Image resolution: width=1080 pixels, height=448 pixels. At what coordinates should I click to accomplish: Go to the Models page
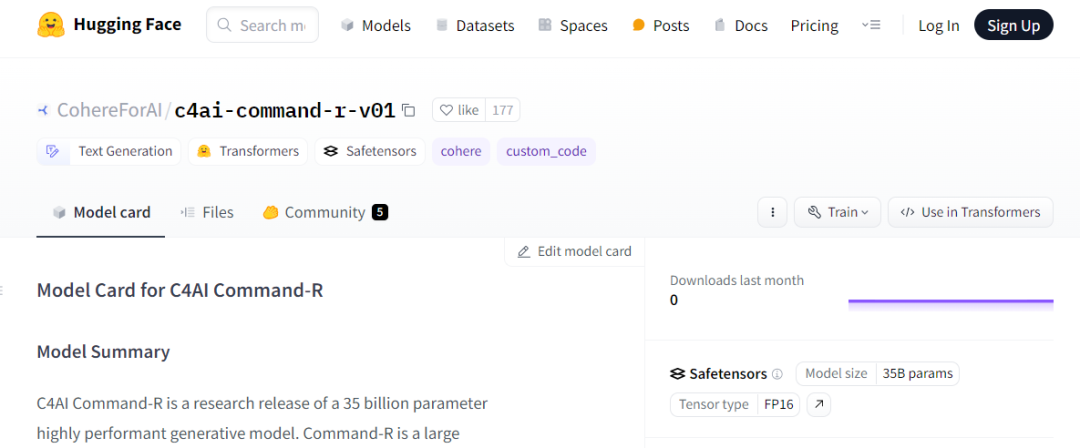tap(375, 26)
